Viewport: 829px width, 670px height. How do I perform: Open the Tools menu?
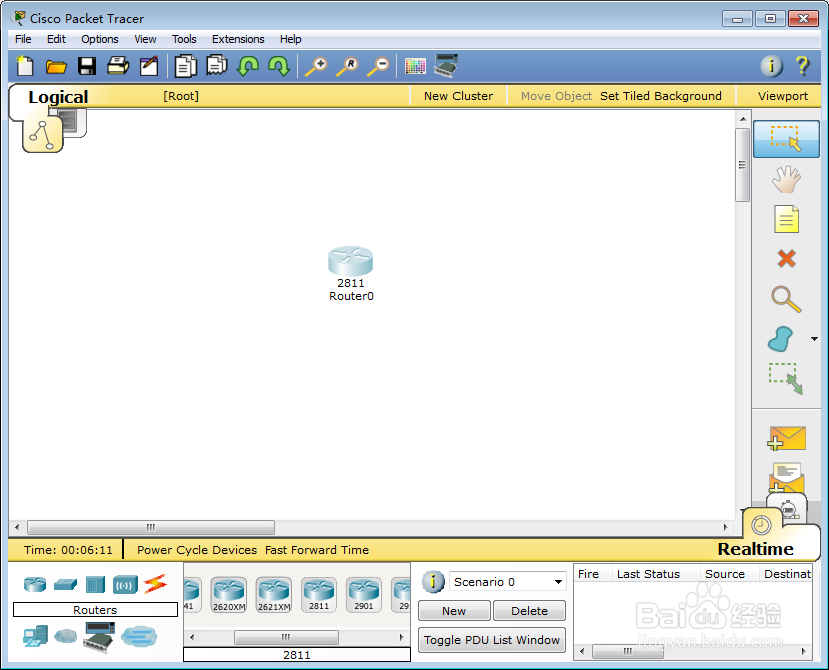coord(184,39)
